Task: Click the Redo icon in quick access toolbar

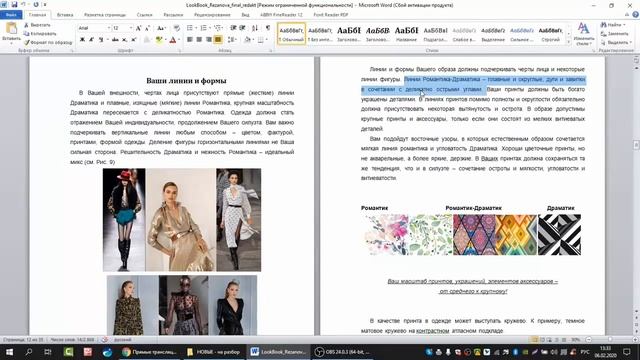Action: (36, 4)
